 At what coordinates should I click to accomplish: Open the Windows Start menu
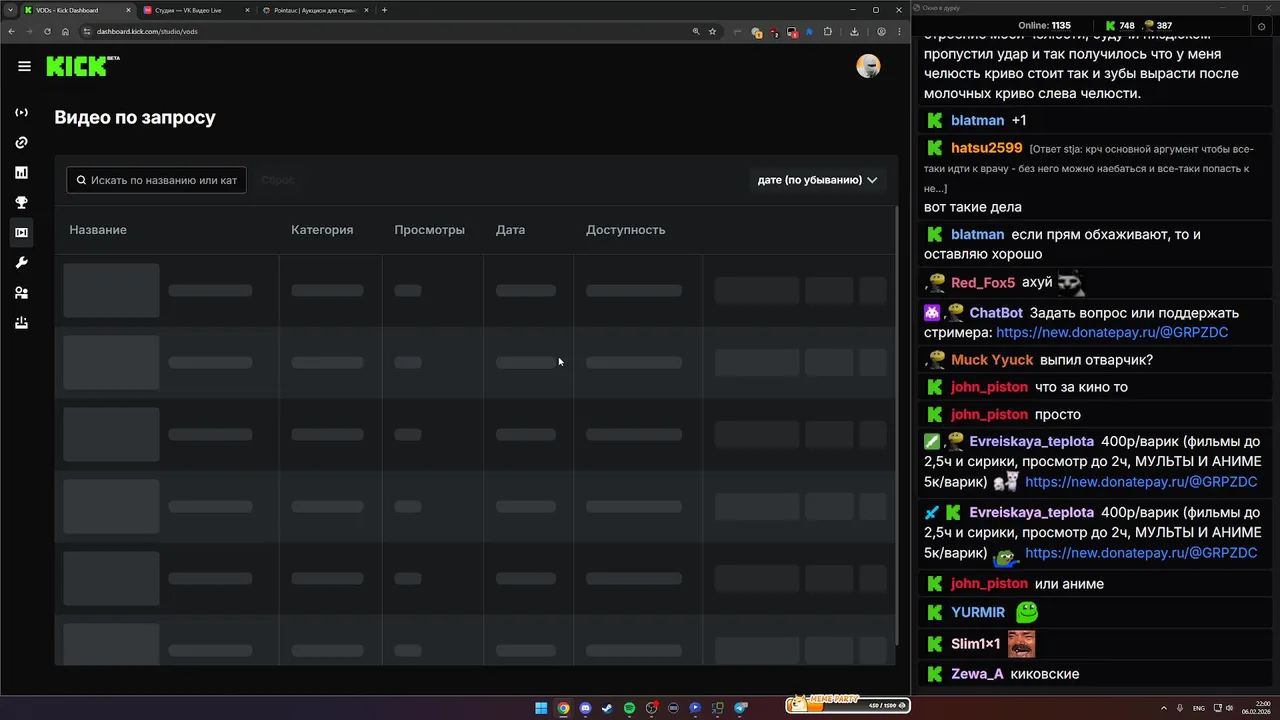coord(541,708)
